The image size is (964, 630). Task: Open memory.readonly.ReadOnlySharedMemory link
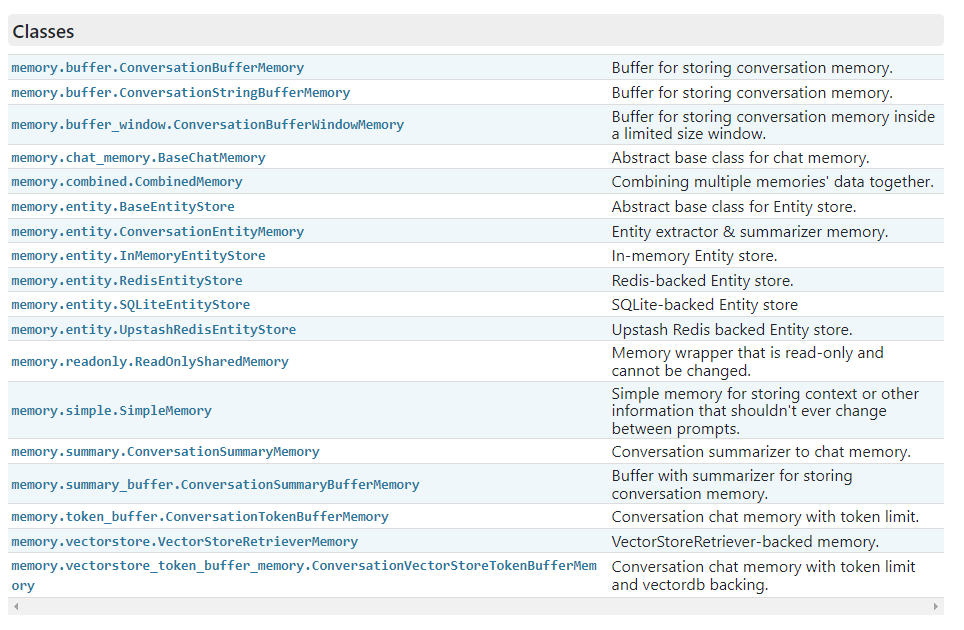tap(150, 361)
